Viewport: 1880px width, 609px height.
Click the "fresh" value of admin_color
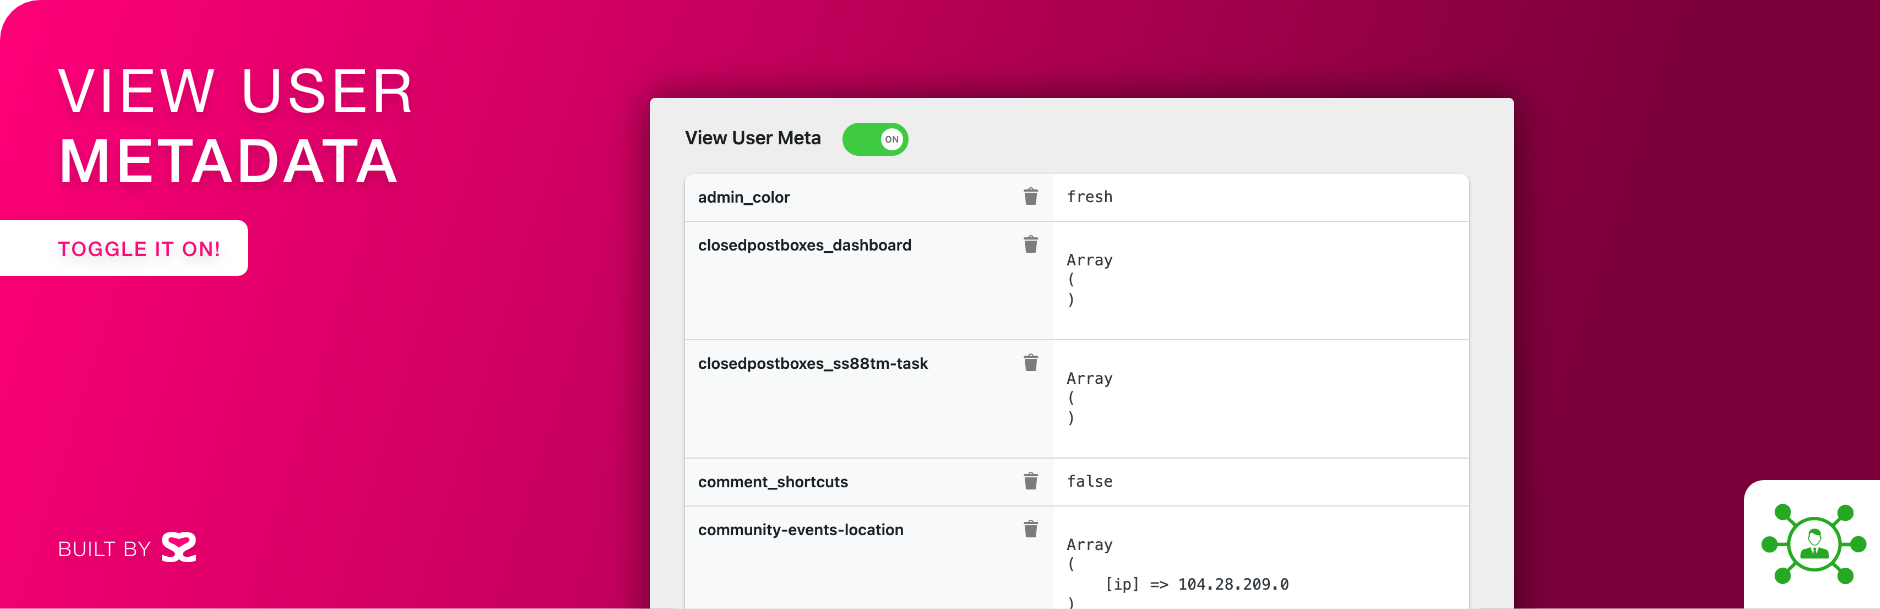[1089, 197]
